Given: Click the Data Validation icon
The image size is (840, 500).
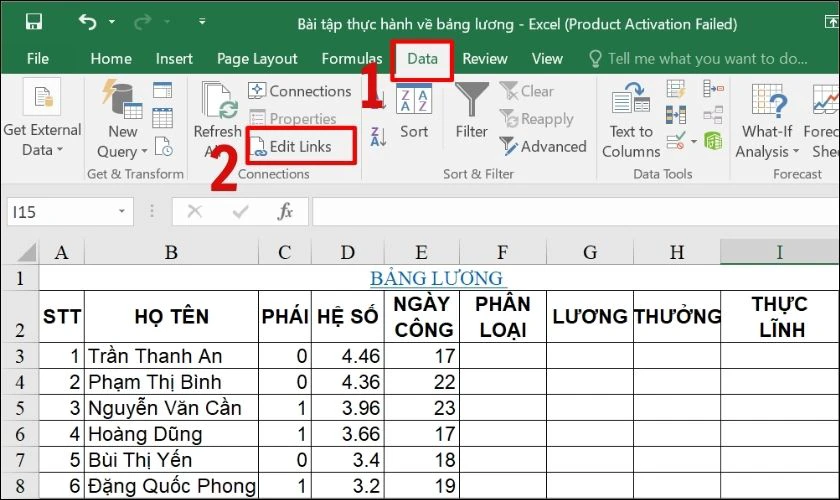Looking at the screenshot, I should coord(676,141).
